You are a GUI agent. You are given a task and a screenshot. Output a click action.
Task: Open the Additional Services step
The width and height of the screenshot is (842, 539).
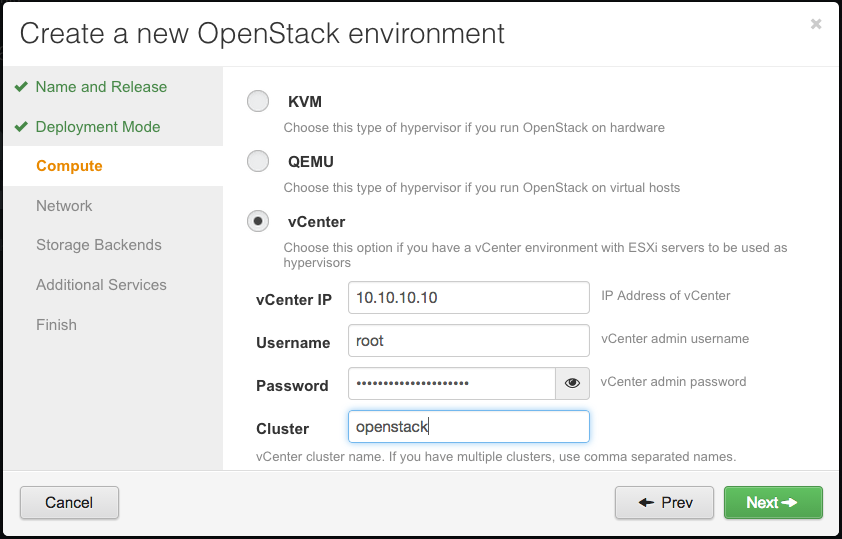101,285
